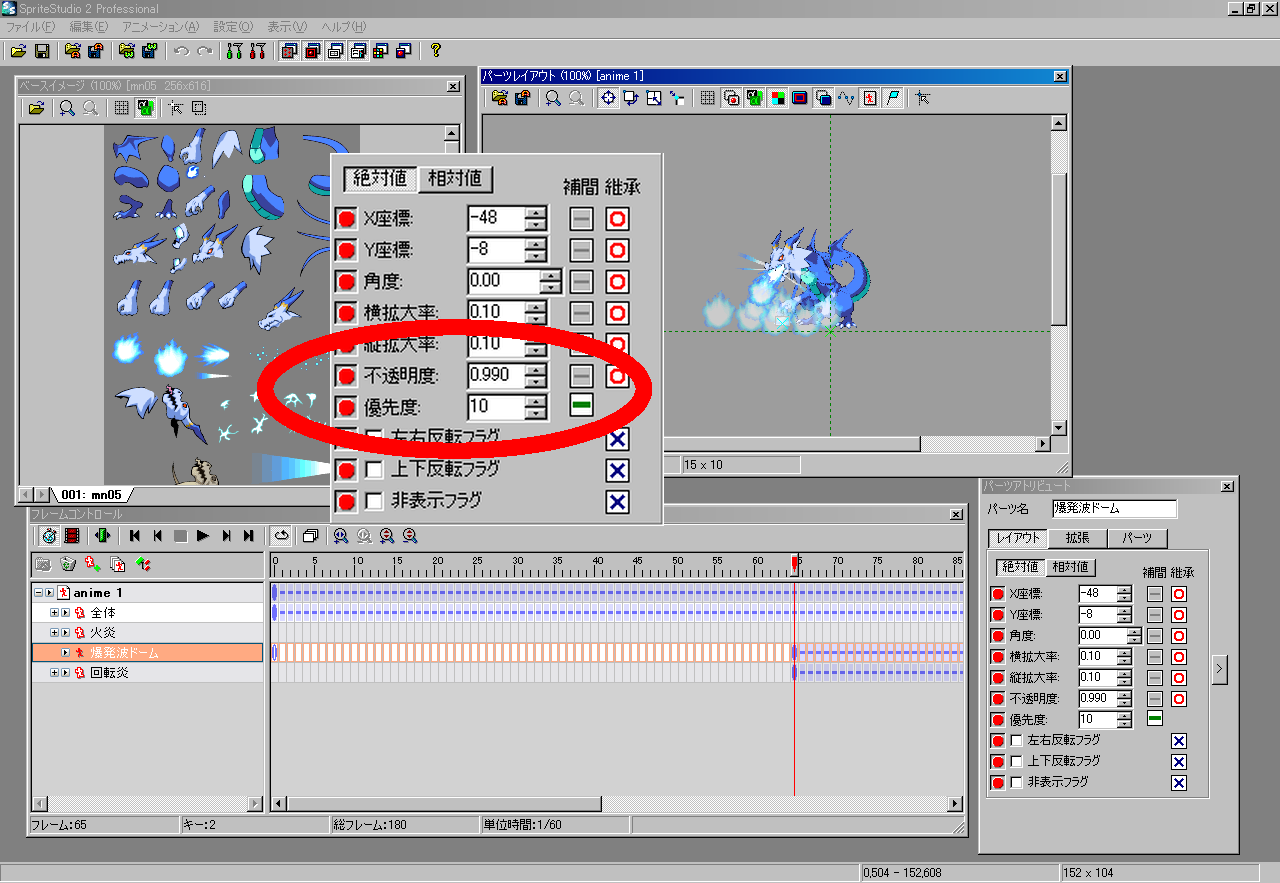Viewport: 1280px width, 883px height.
Task: Click the arrow toggle beside 爆発波ドーム row
Action: click(66, 652)
